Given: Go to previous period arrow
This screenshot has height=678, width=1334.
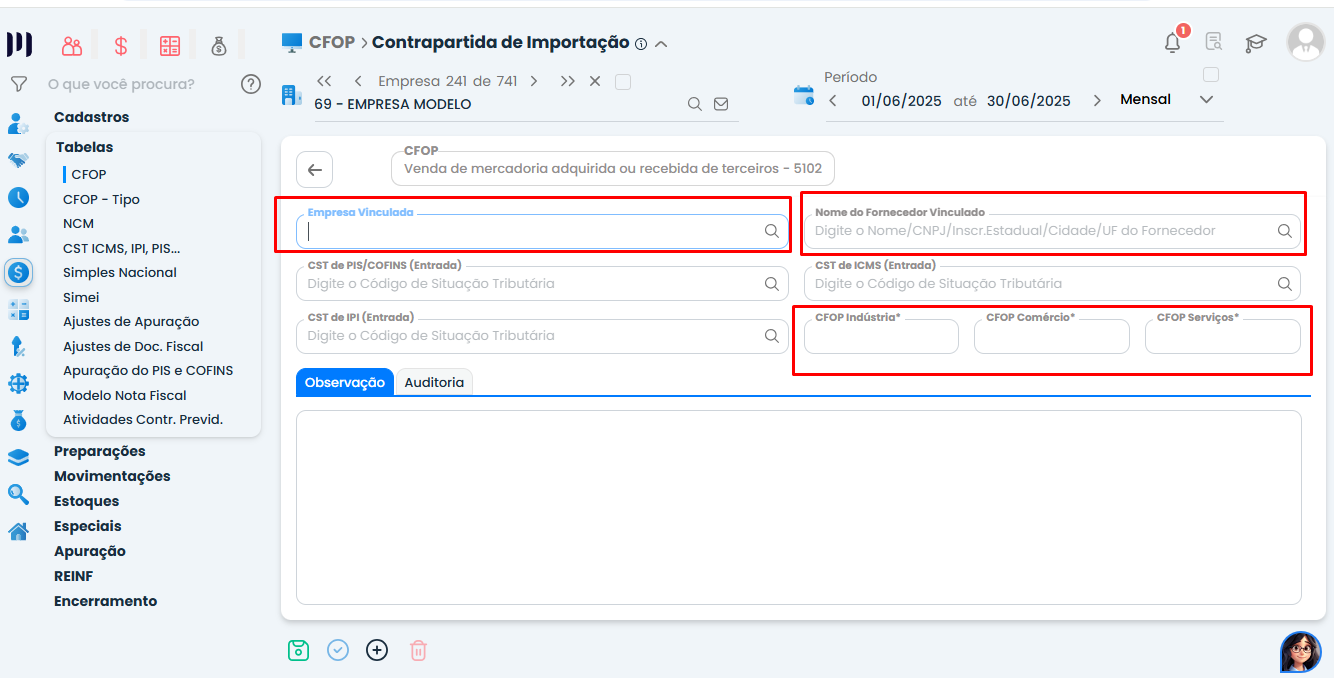Looking at the screenshot, I should [x=833, y=101].
